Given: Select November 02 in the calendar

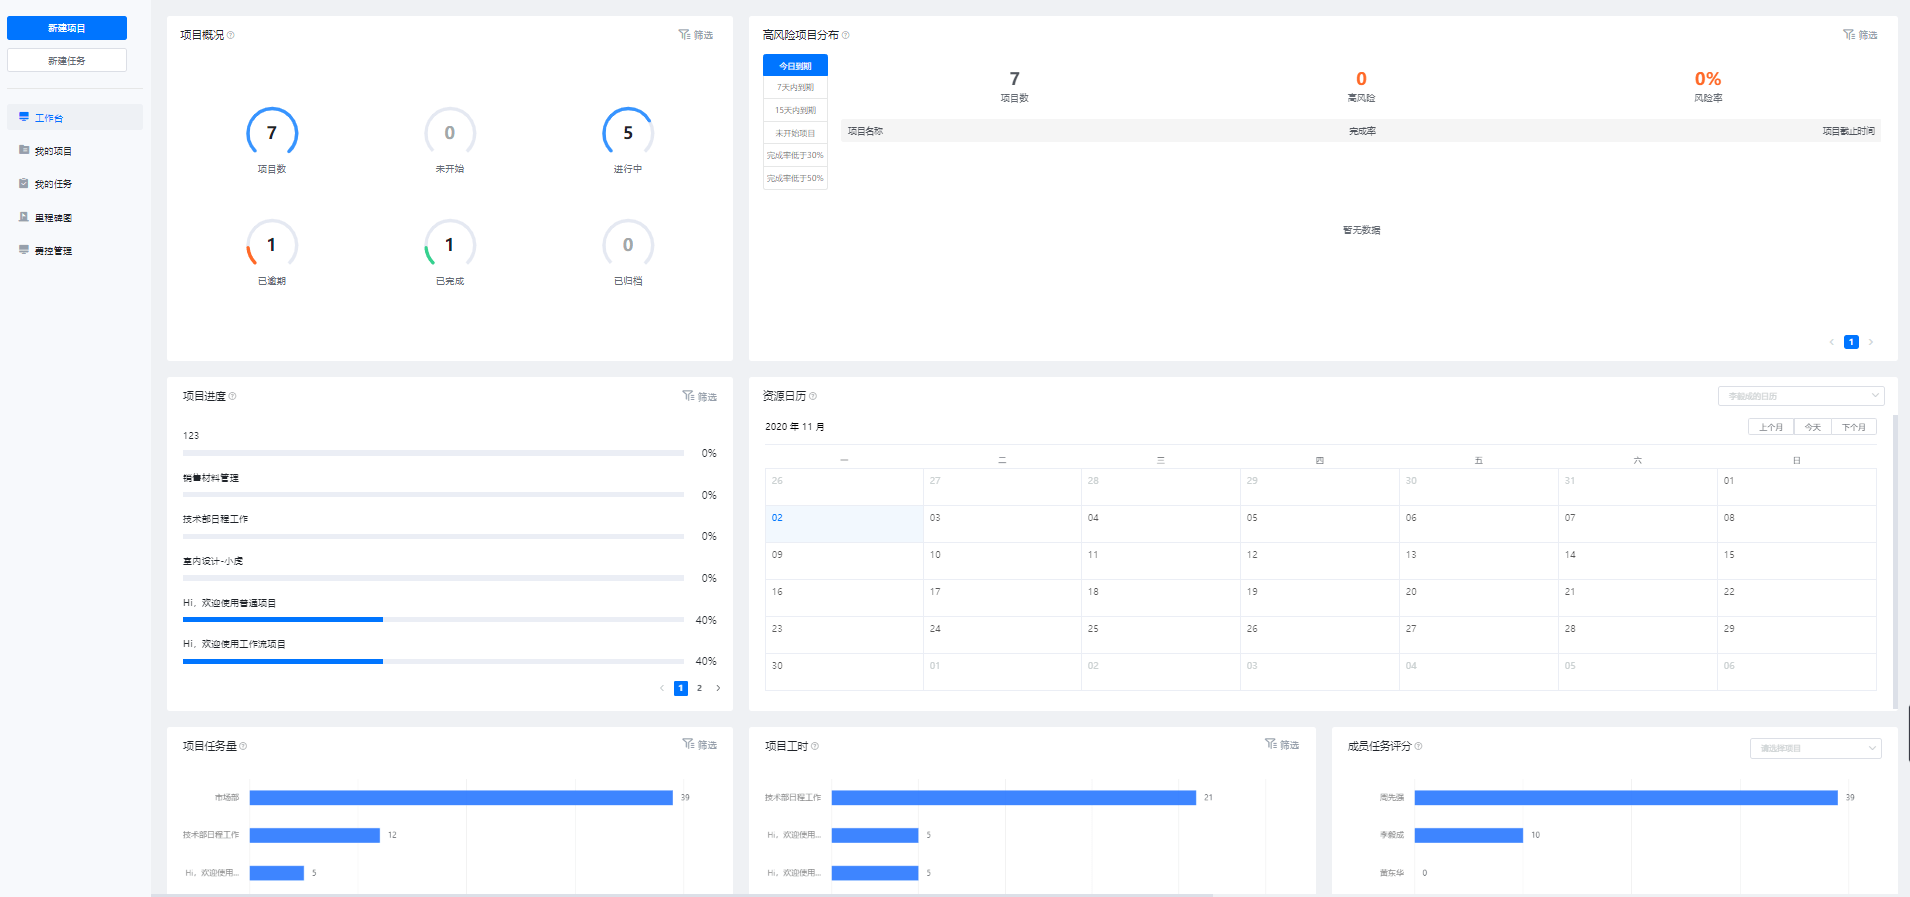Looking at the screenshot, I should [844, 524].
